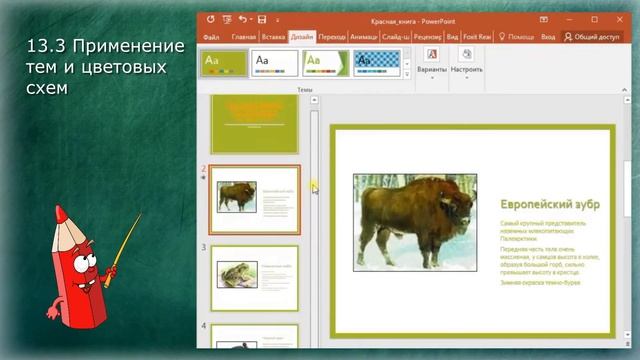Open ribbon display options icon
The height and width of the screenshot is (360, 640).
[x=544, y=20]
